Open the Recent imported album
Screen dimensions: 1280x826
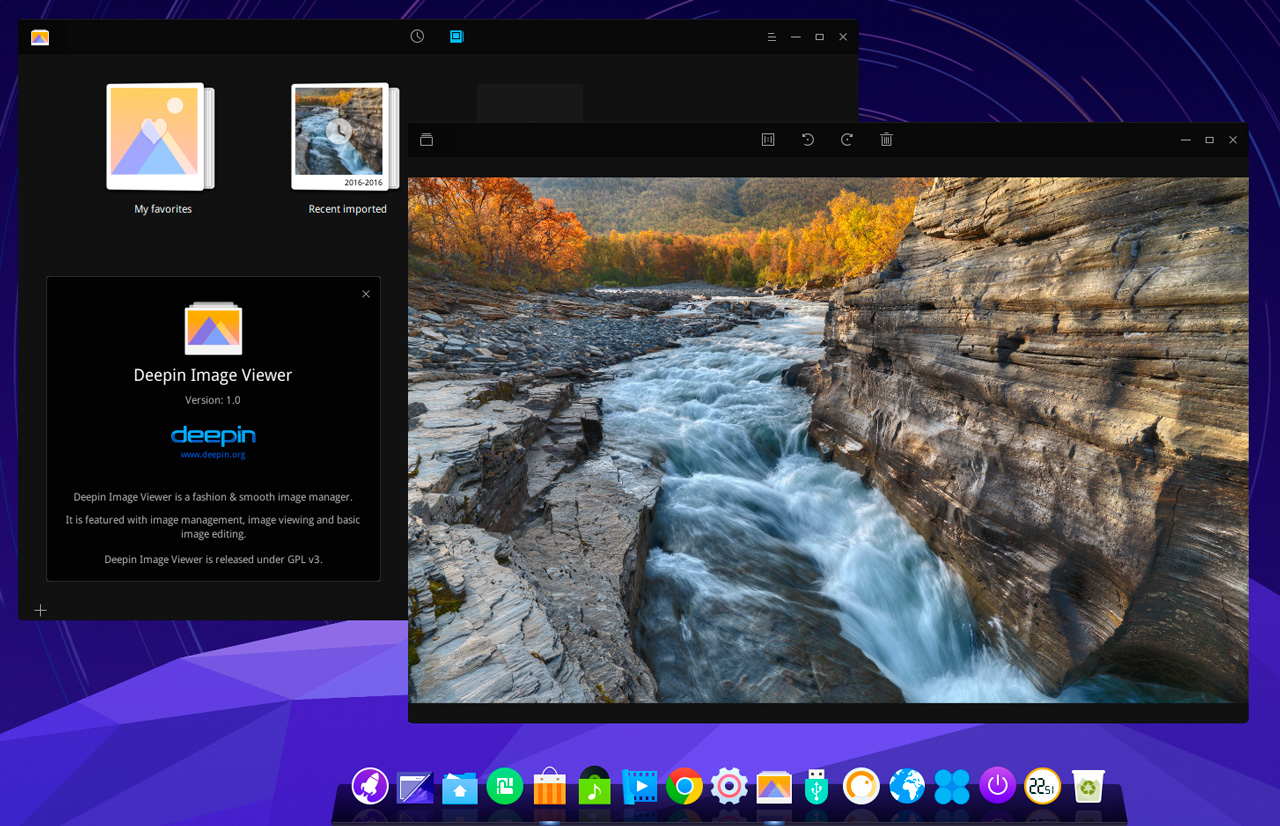pos(342,137)
